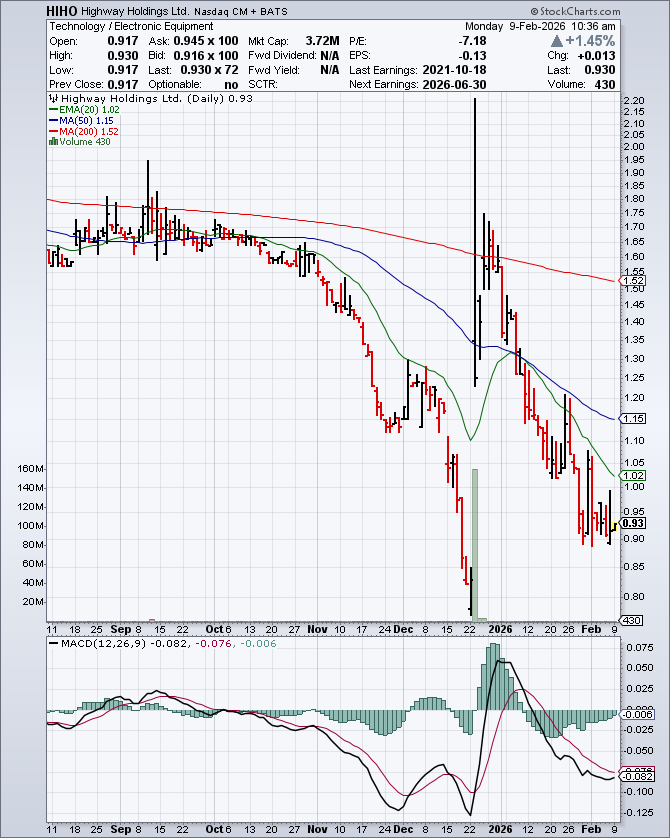Click the red 1.52 MA(200) price tag
Screen dimensions: 670x838
pos(633,281)
